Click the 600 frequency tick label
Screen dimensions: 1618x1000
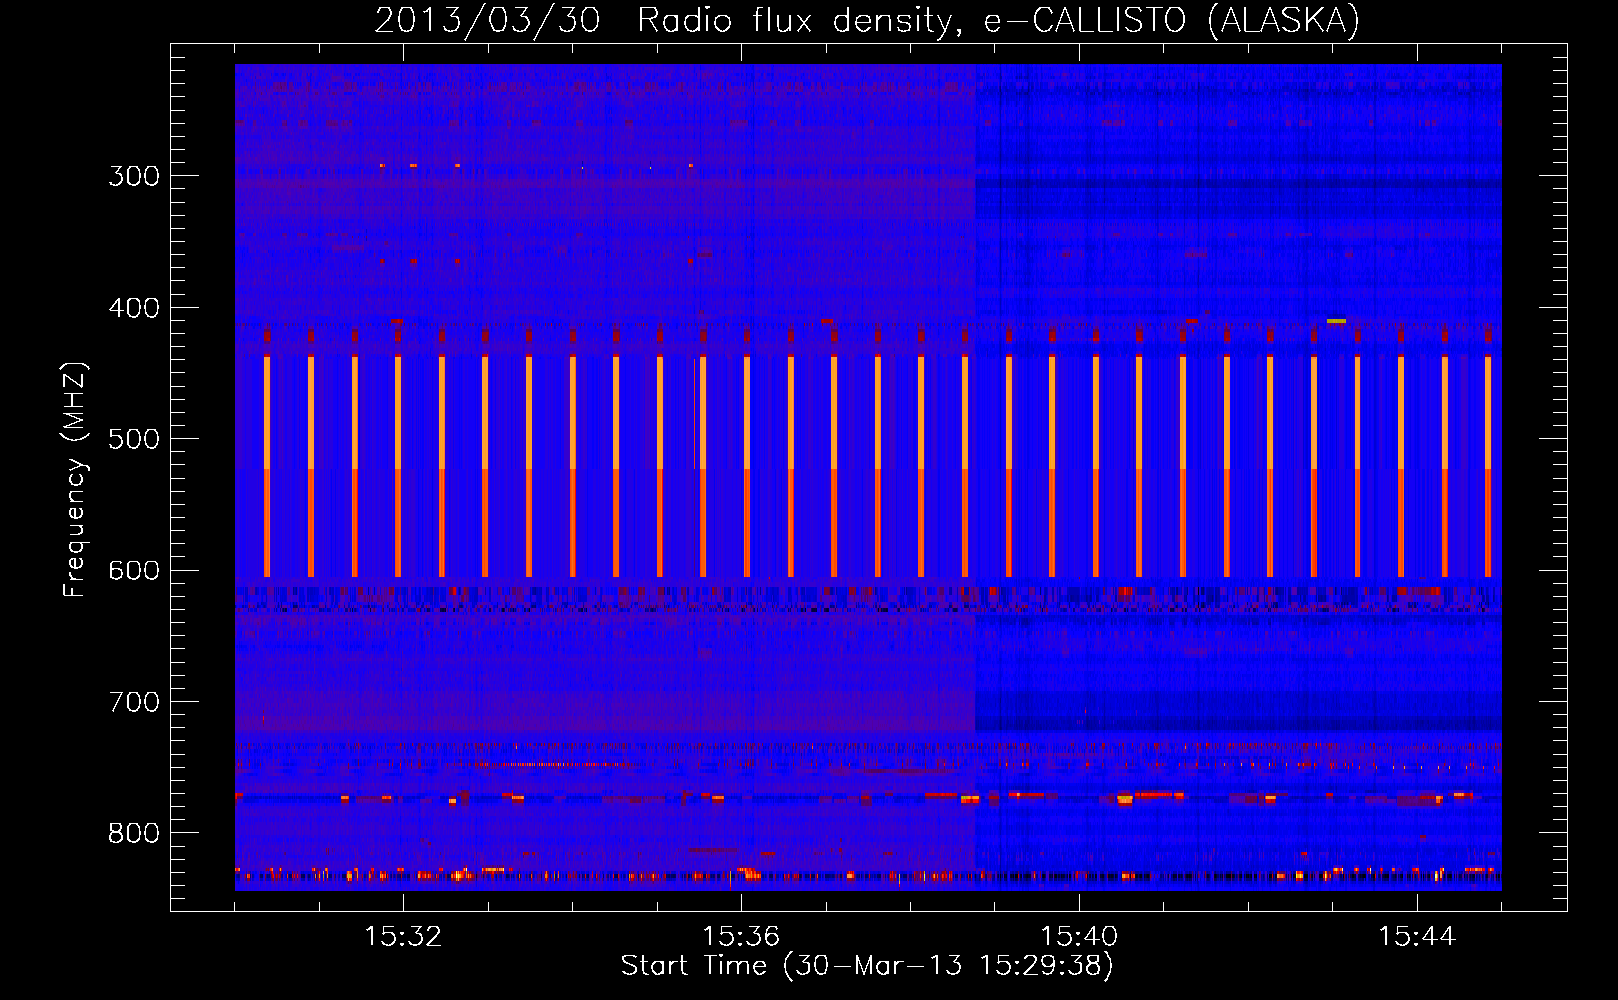[134, 571]
